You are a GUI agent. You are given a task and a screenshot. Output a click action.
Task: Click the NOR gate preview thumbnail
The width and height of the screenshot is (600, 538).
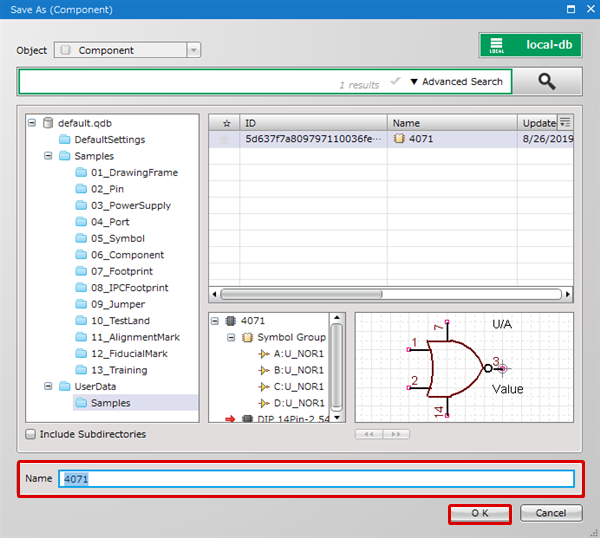coord(464,367)
